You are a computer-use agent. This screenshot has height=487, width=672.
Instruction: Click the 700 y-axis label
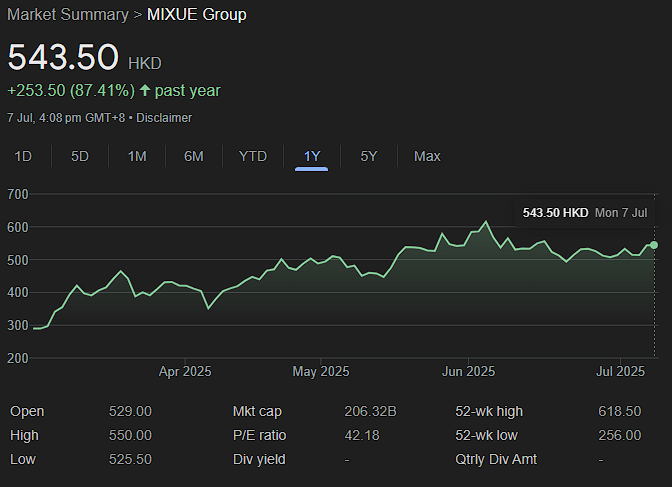pyautogui.click(x=18, y=194)
